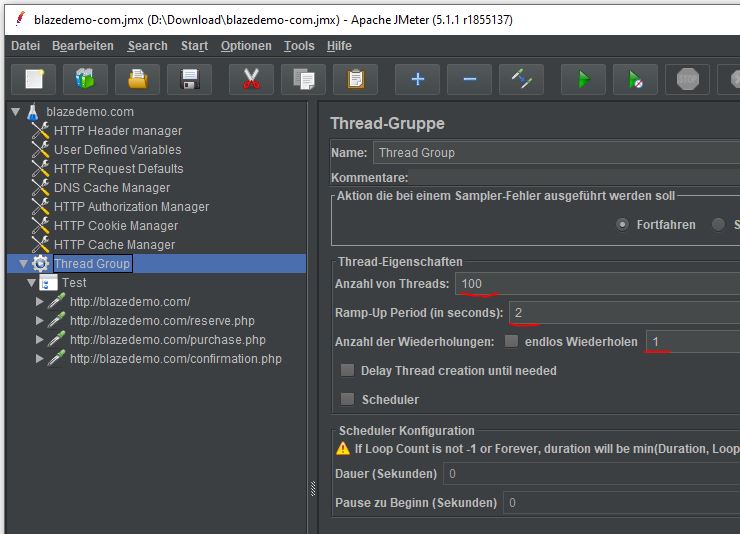Collapse the Thread Group tree node
Image resolution: width=740 pixels, height=534 pixels.
[24, 264]
